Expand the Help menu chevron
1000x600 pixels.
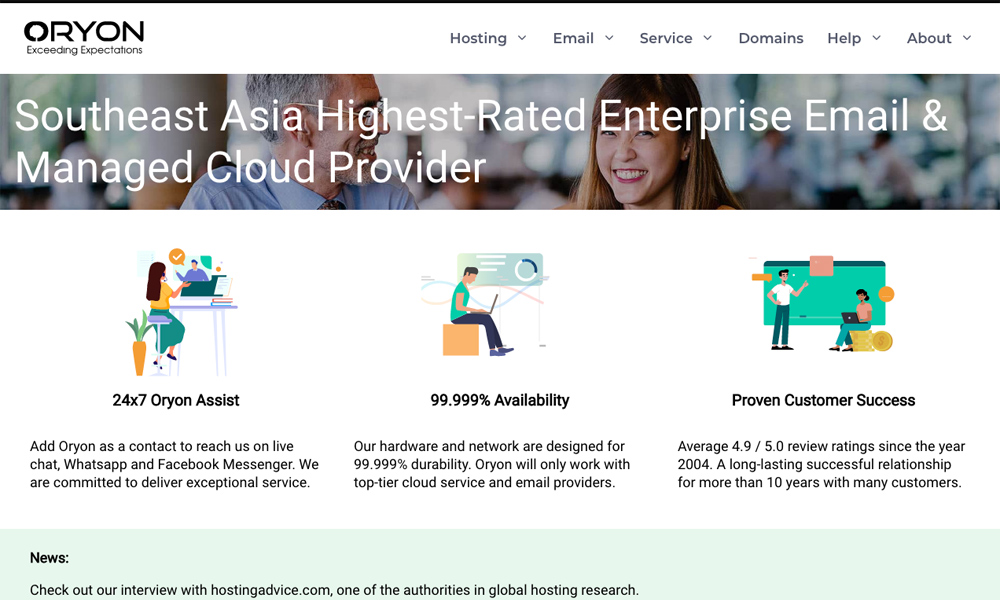[x=876, y=38]
